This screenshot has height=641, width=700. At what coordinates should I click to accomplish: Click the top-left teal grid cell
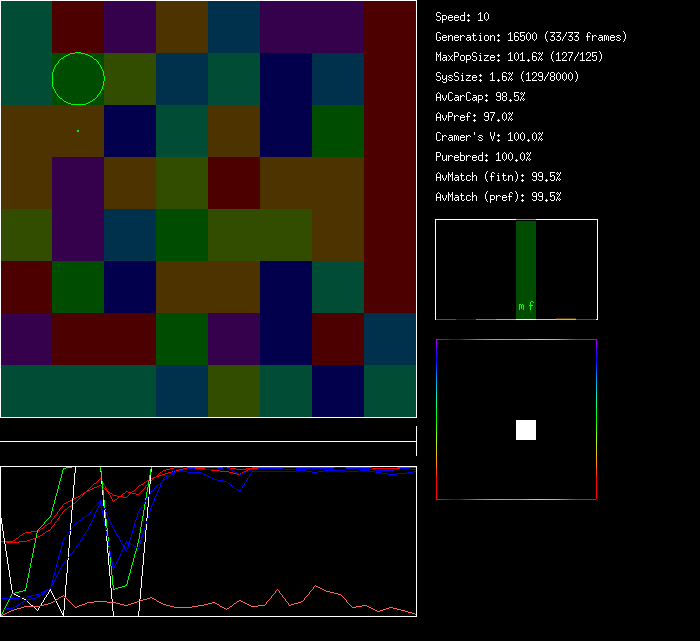[26, 53]
